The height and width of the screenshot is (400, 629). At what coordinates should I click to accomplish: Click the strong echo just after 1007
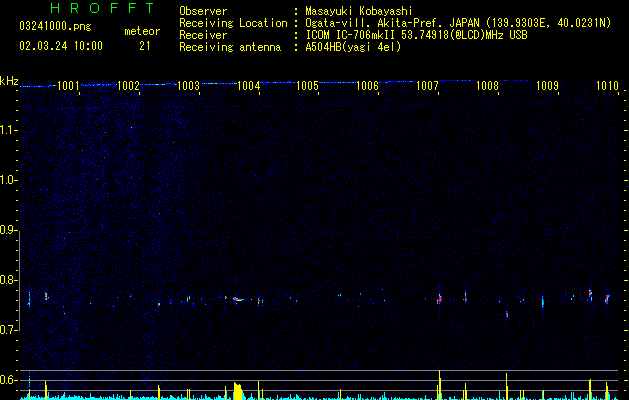point(439,298)
